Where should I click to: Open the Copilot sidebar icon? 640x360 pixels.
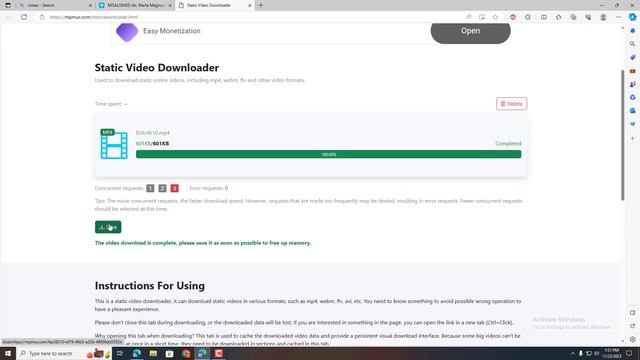pyautogui.click(x=632, y=17)
